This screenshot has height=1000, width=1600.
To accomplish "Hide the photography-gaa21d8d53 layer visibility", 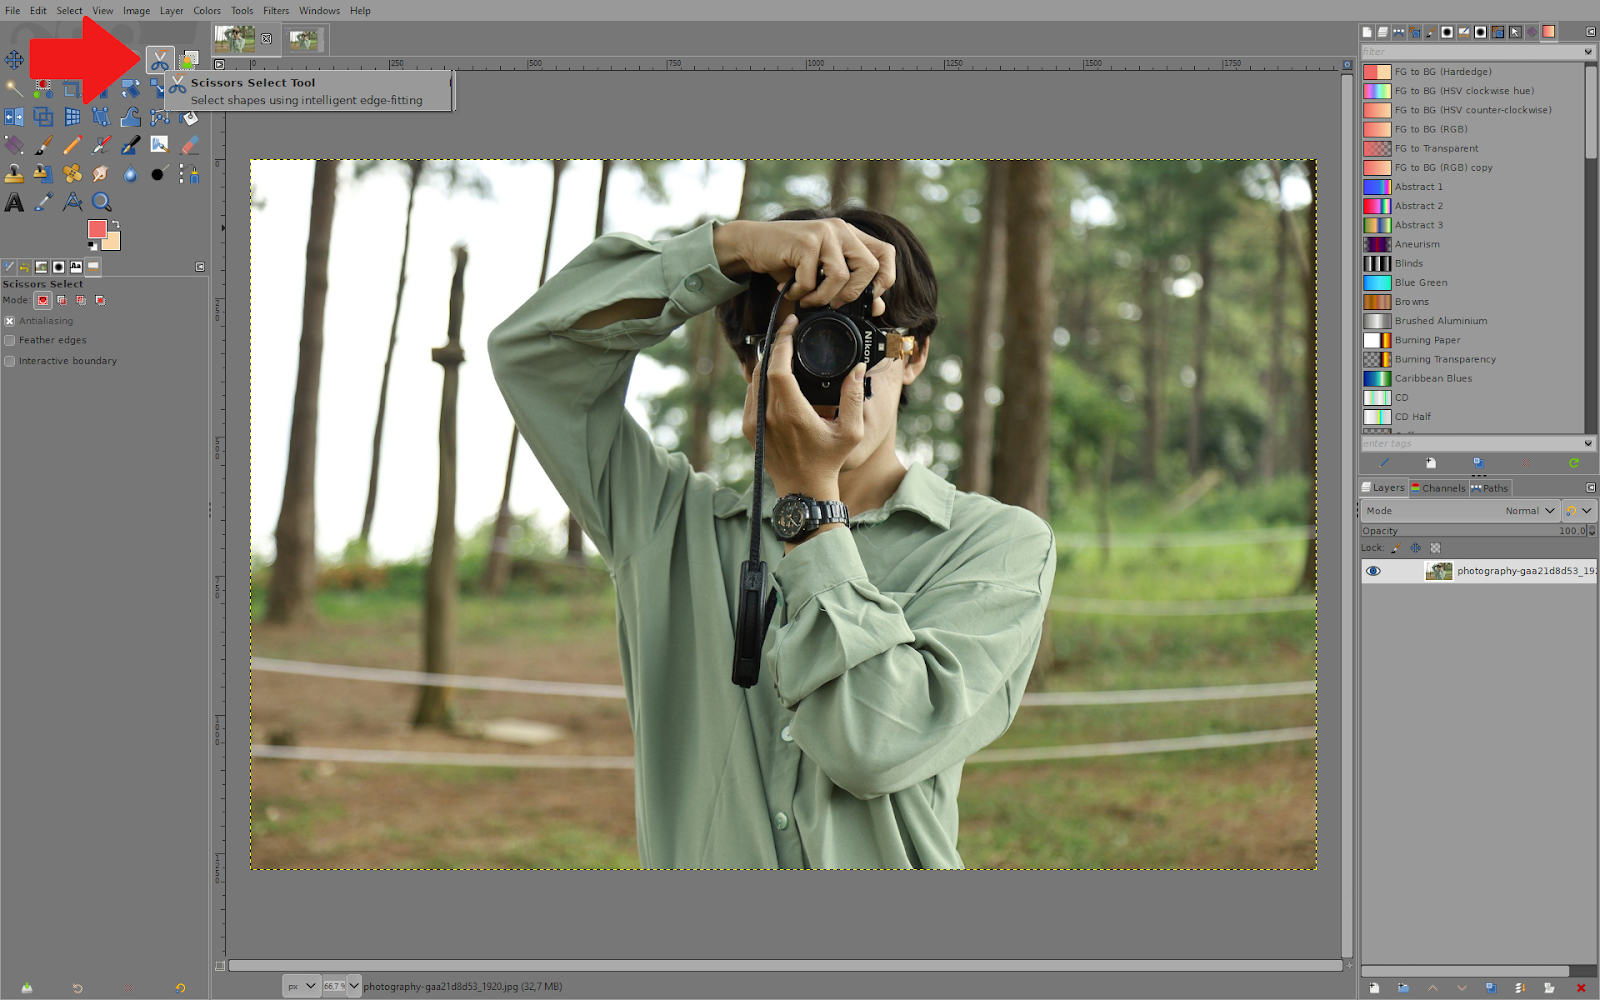I will click(1373, 570).
